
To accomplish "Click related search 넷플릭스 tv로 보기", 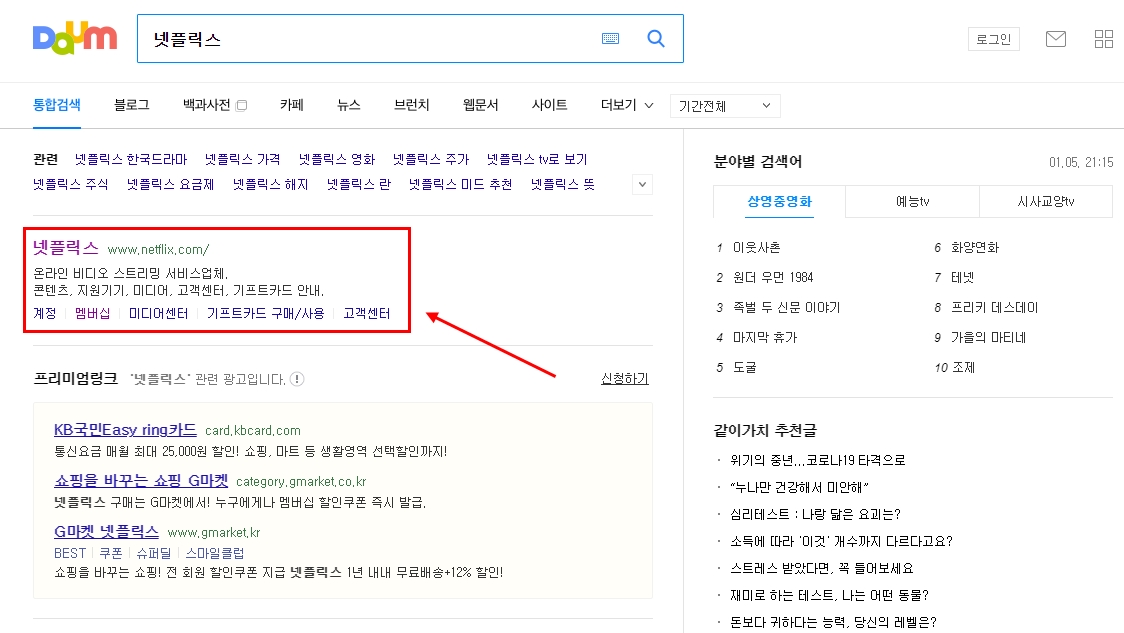I will point(537,159).
